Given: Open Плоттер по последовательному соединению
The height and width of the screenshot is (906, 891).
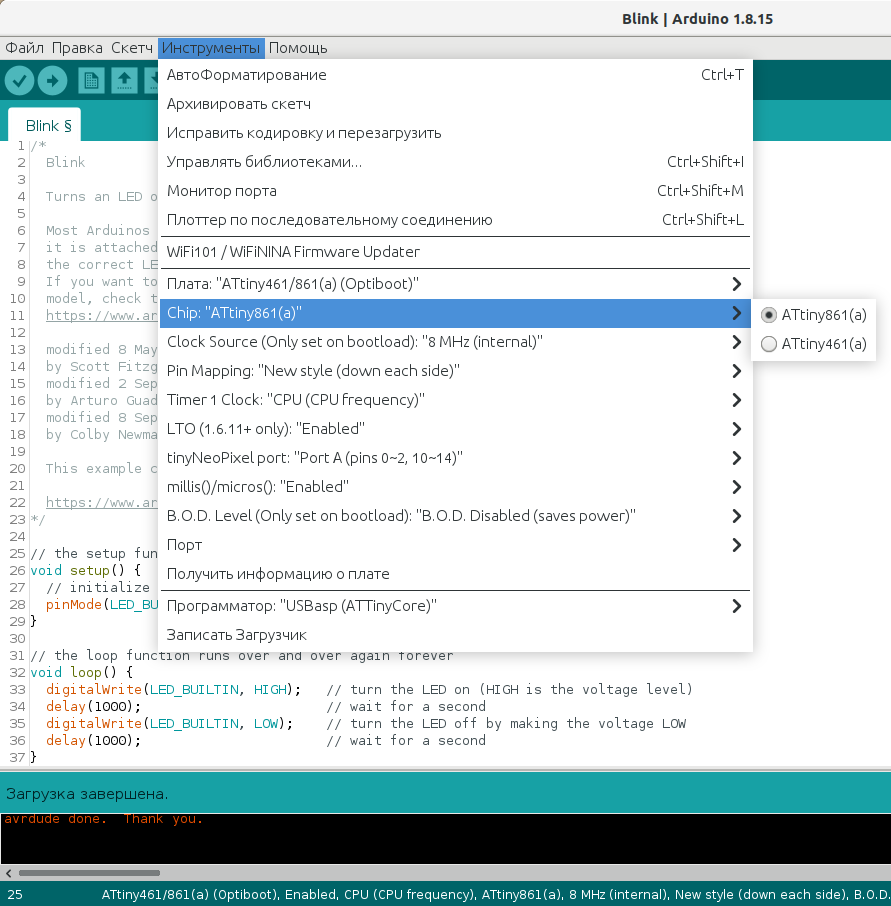Looking at the screenshot, I should pyautogui.click(x=455, y=220).
